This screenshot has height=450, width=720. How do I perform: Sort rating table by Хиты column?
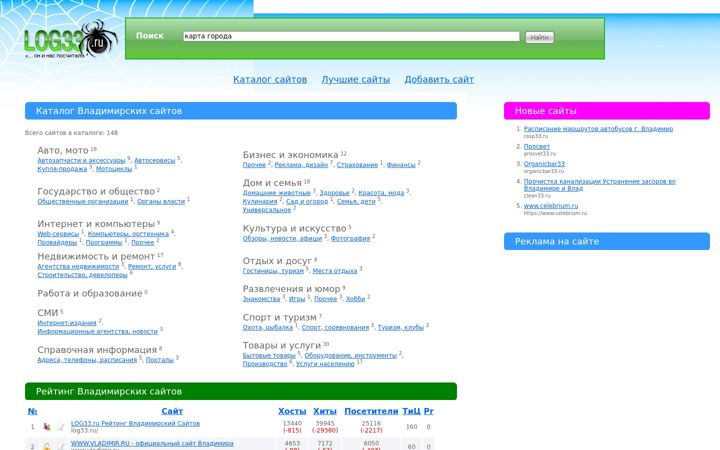click(325, 411)
